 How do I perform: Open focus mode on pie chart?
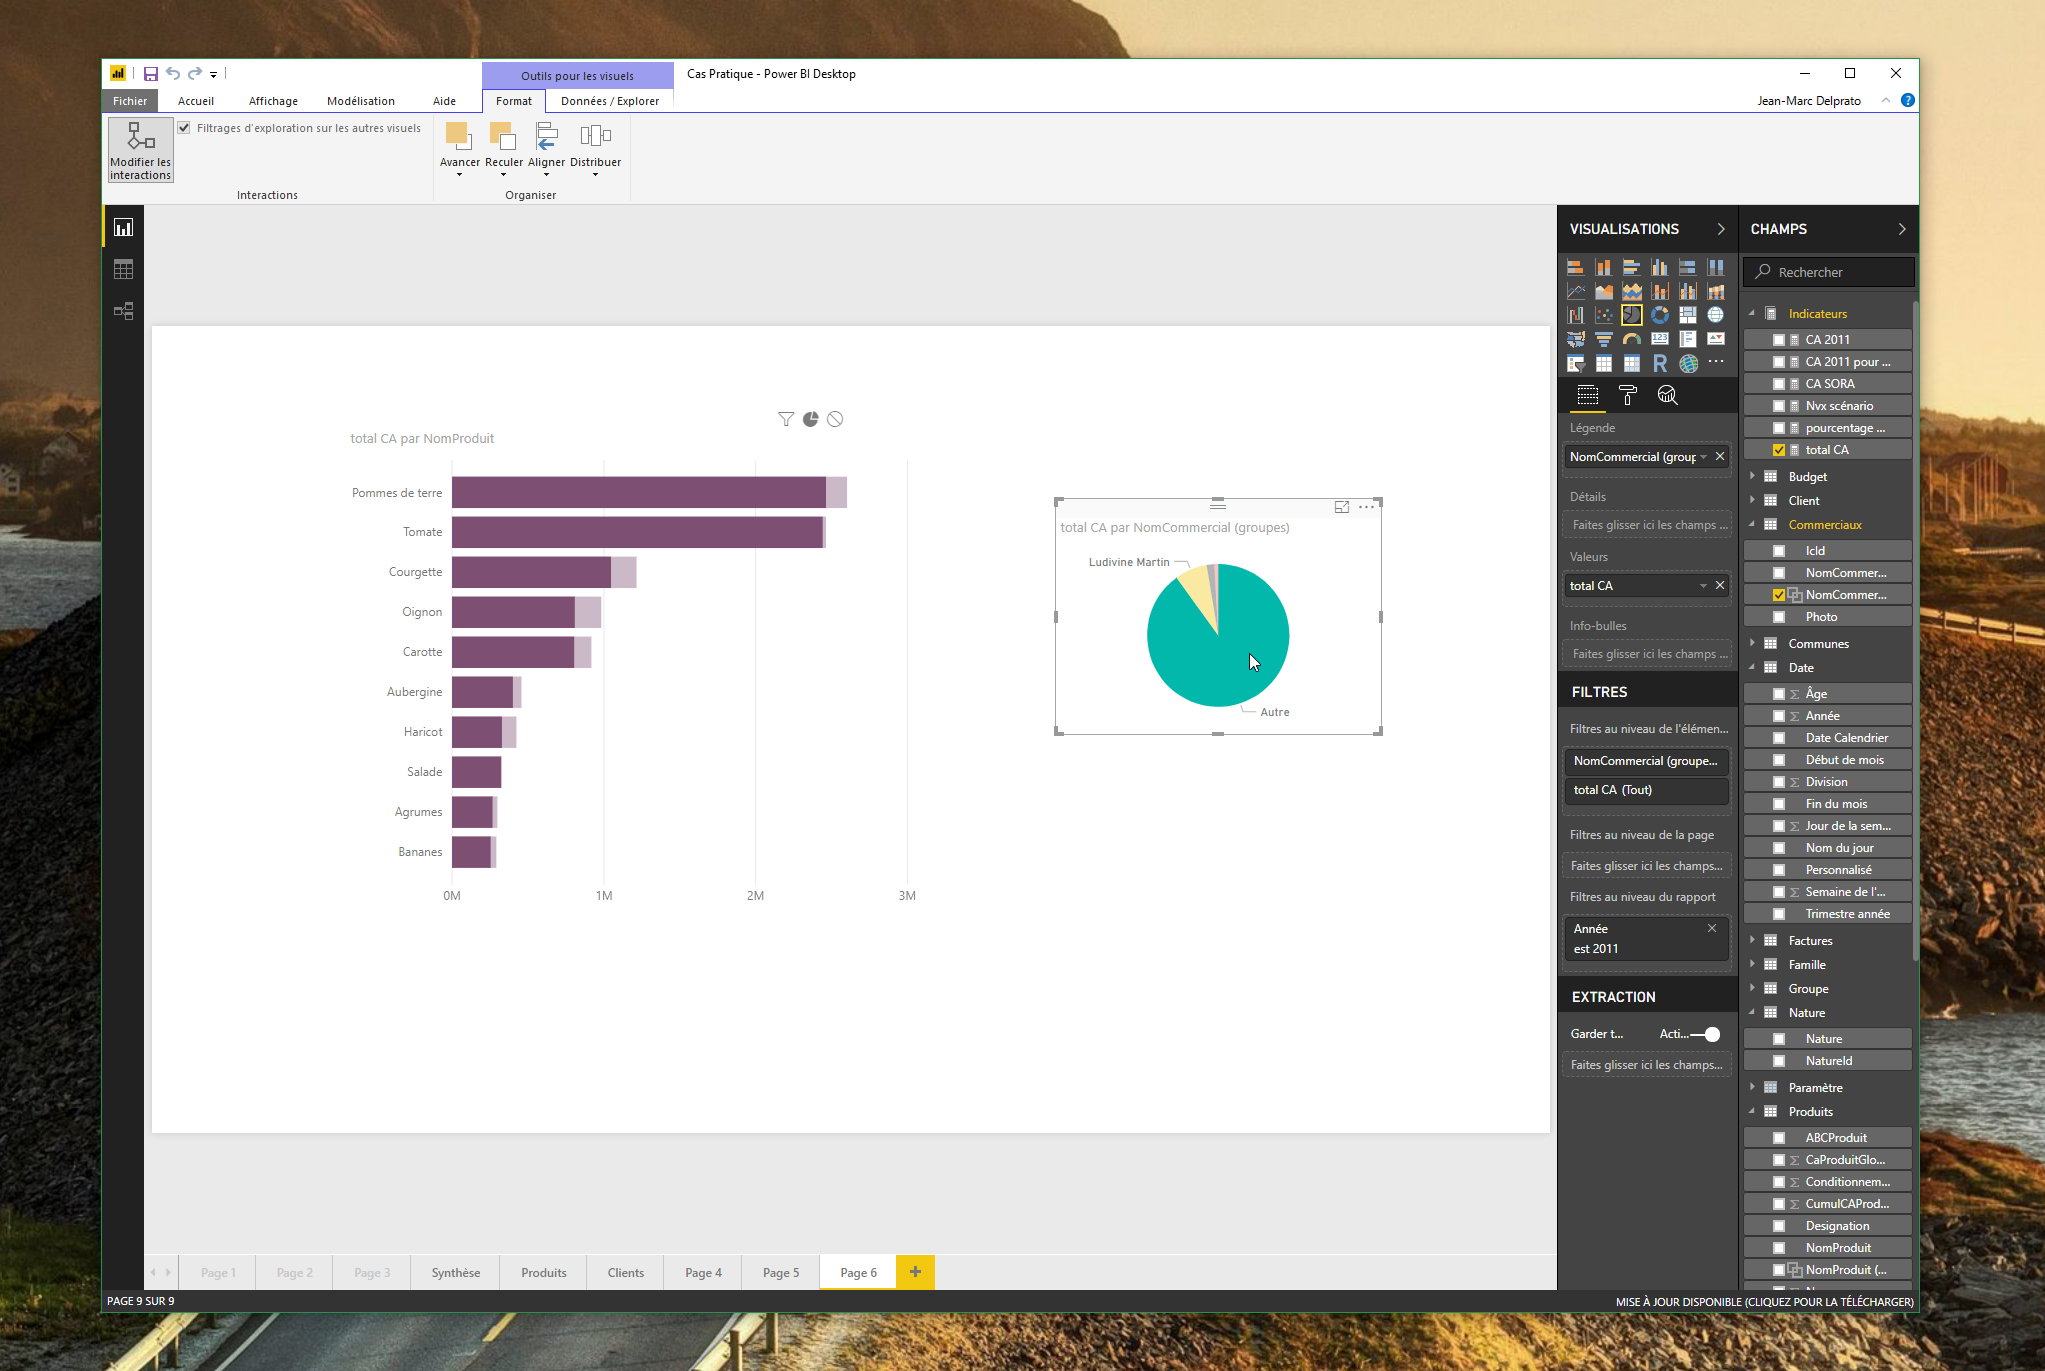coord(1342,507)
